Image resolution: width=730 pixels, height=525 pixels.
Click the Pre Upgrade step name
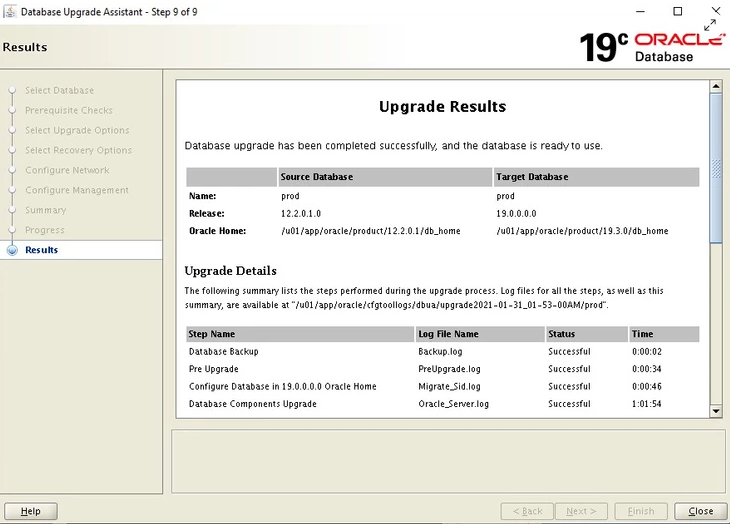click(x=214, y=369)
